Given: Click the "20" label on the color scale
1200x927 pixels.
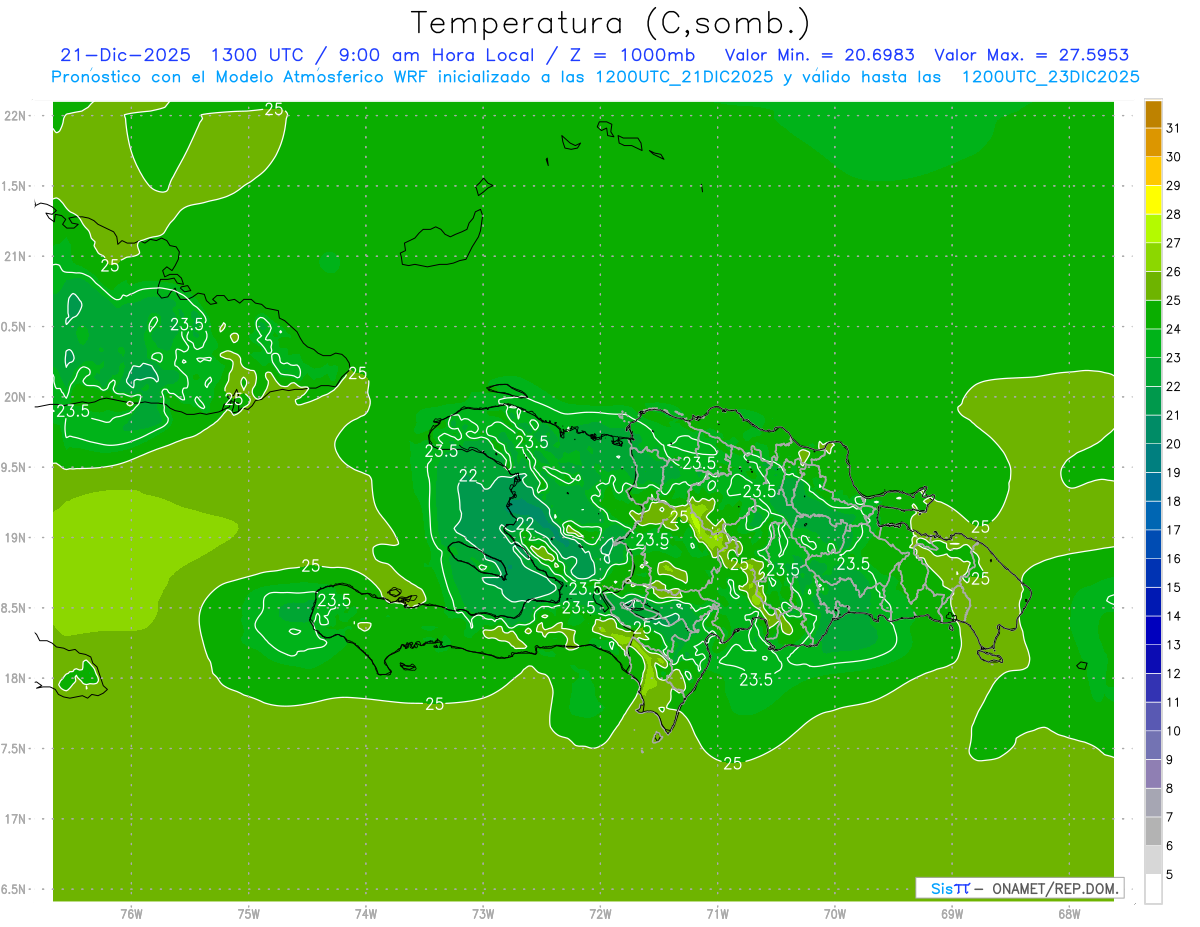Looking at the screenshot, I should pos(1173,444).
